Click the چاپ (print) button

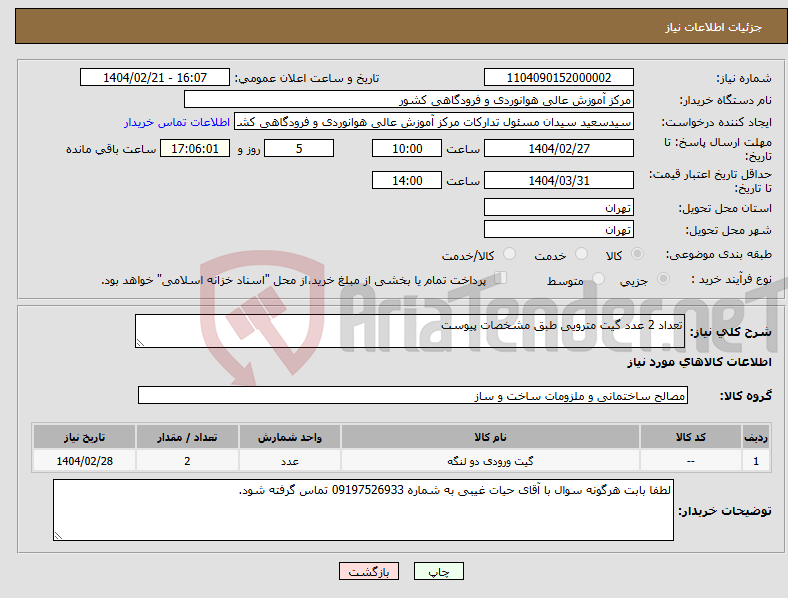(x=438, y=572)
